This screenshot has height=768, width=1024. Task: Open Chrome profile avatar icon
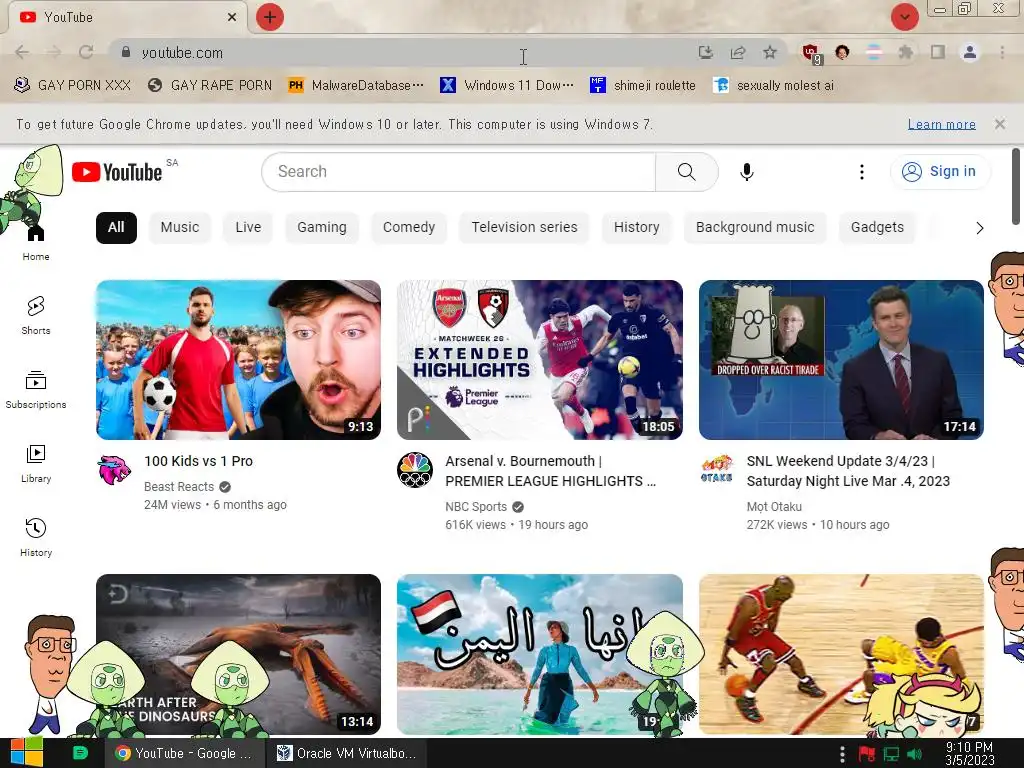tap(970, 52)
